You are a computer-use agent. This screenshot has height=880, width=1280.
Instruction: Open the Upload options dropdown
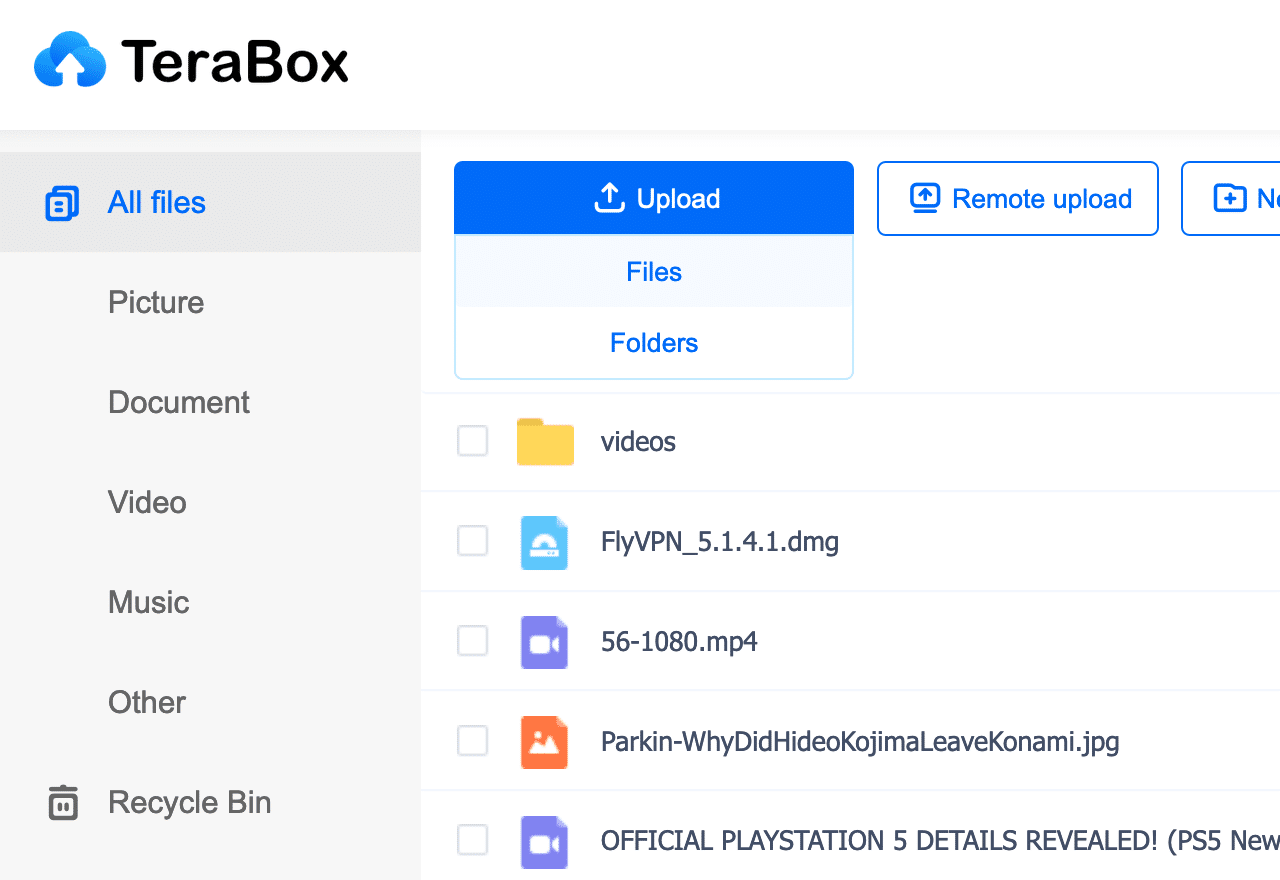(x=654, y=198)
